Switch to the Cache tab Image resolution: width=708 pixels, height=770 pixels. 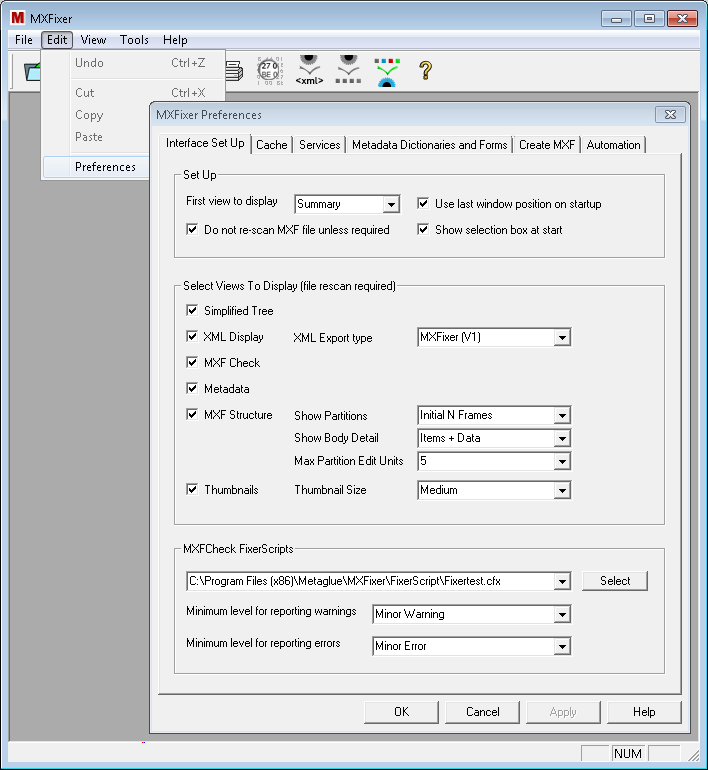[x=272, y=145]
